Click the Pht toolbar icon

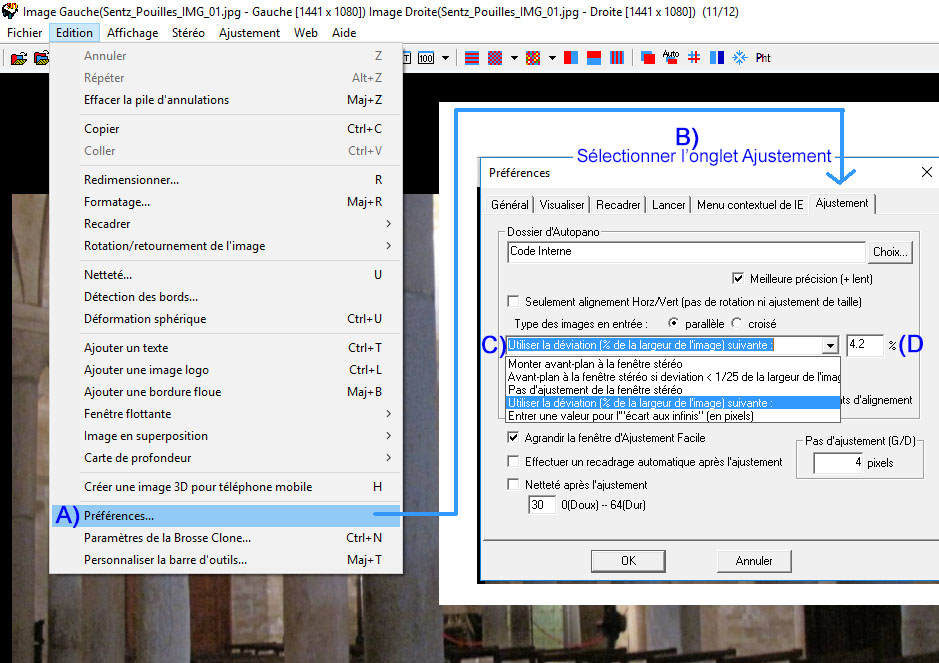tap(763, 58)
